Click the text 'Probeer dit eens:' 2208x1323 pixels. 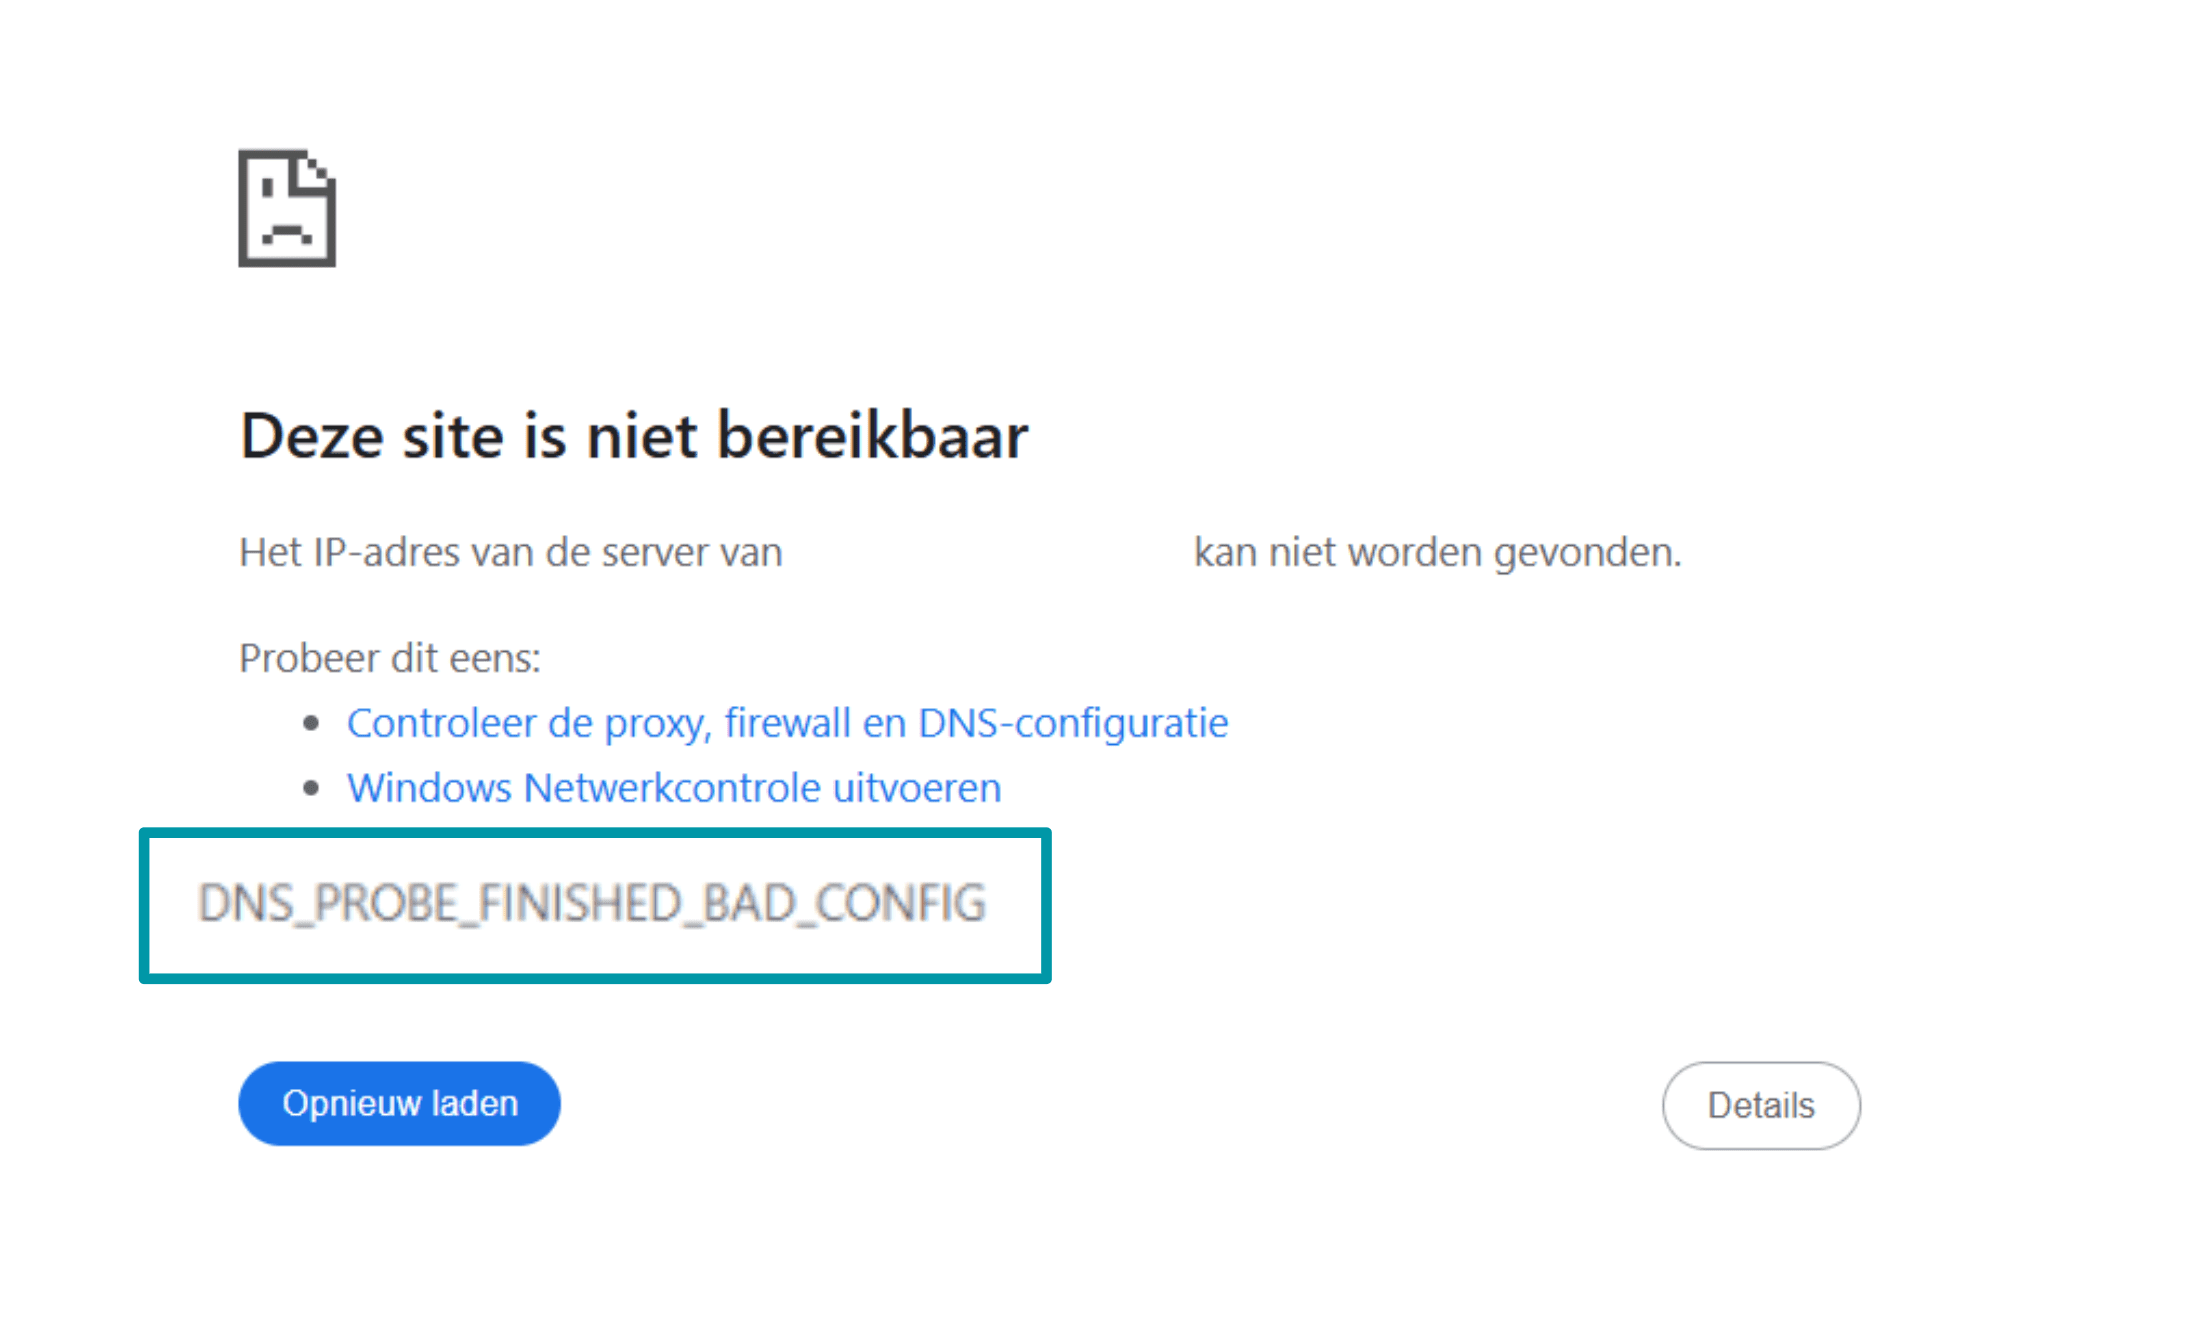click(389, 657)
